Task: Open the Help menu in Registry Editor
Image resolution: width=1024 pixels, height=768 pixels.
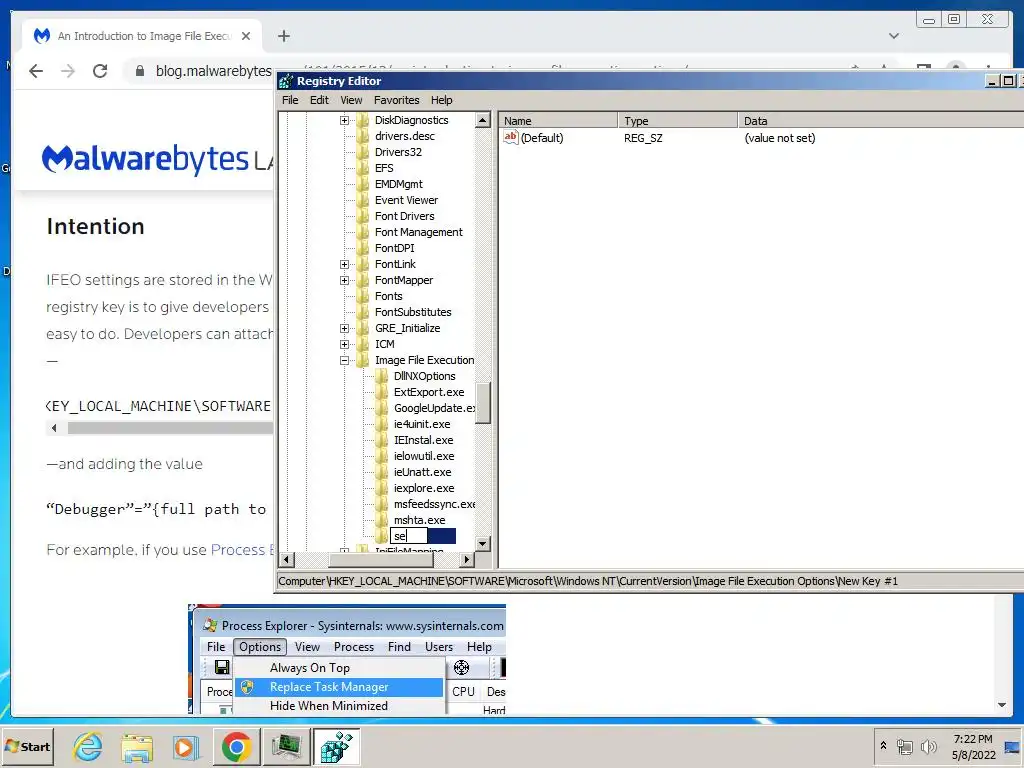Action: click(x=441, y=100)
